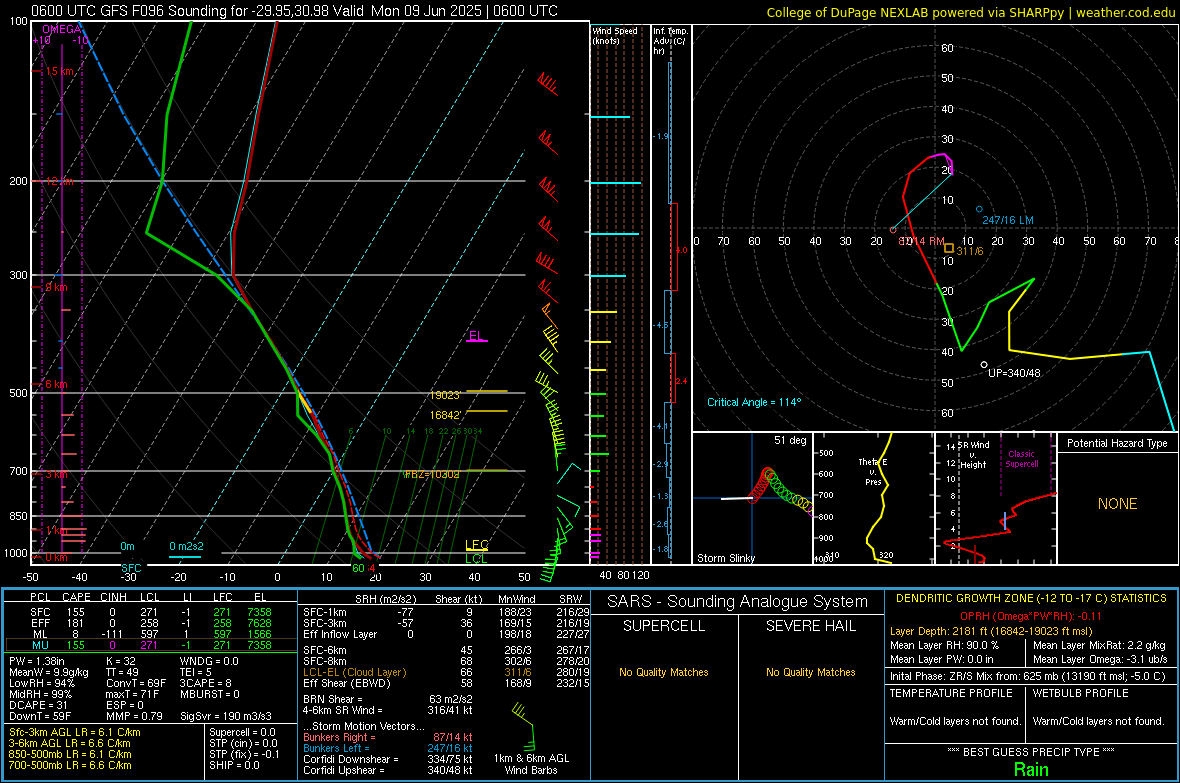Click the 3 km height marker

56,474
